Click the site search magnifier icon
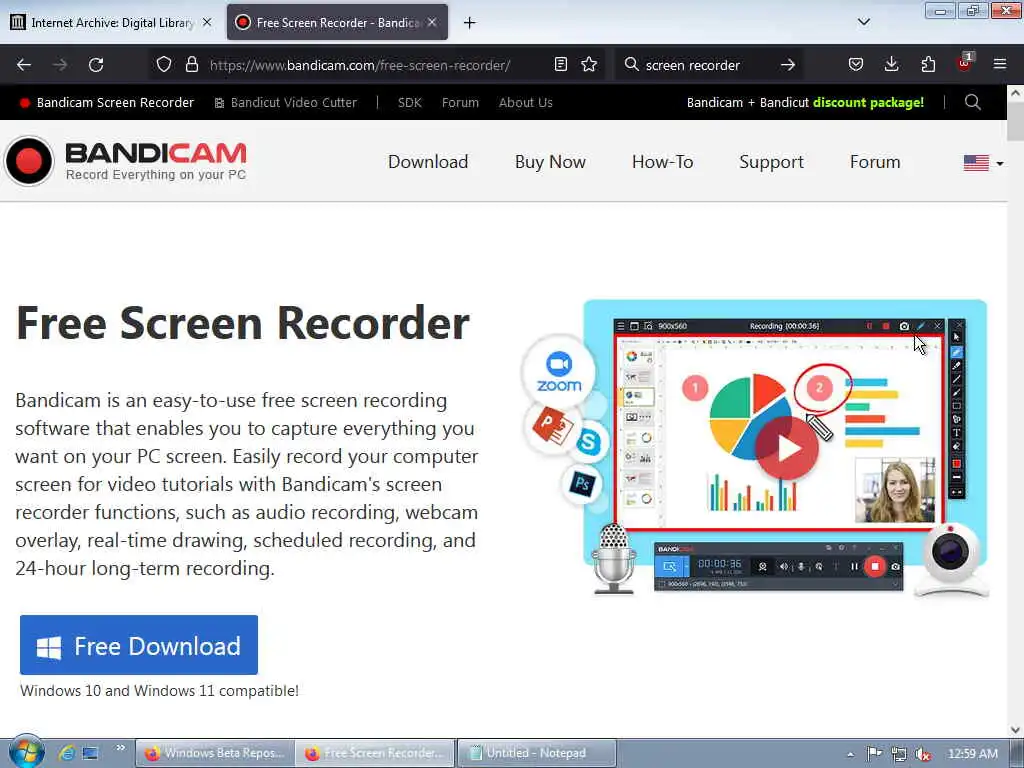Screen dimensions: 1024x768 coord(972,103)
